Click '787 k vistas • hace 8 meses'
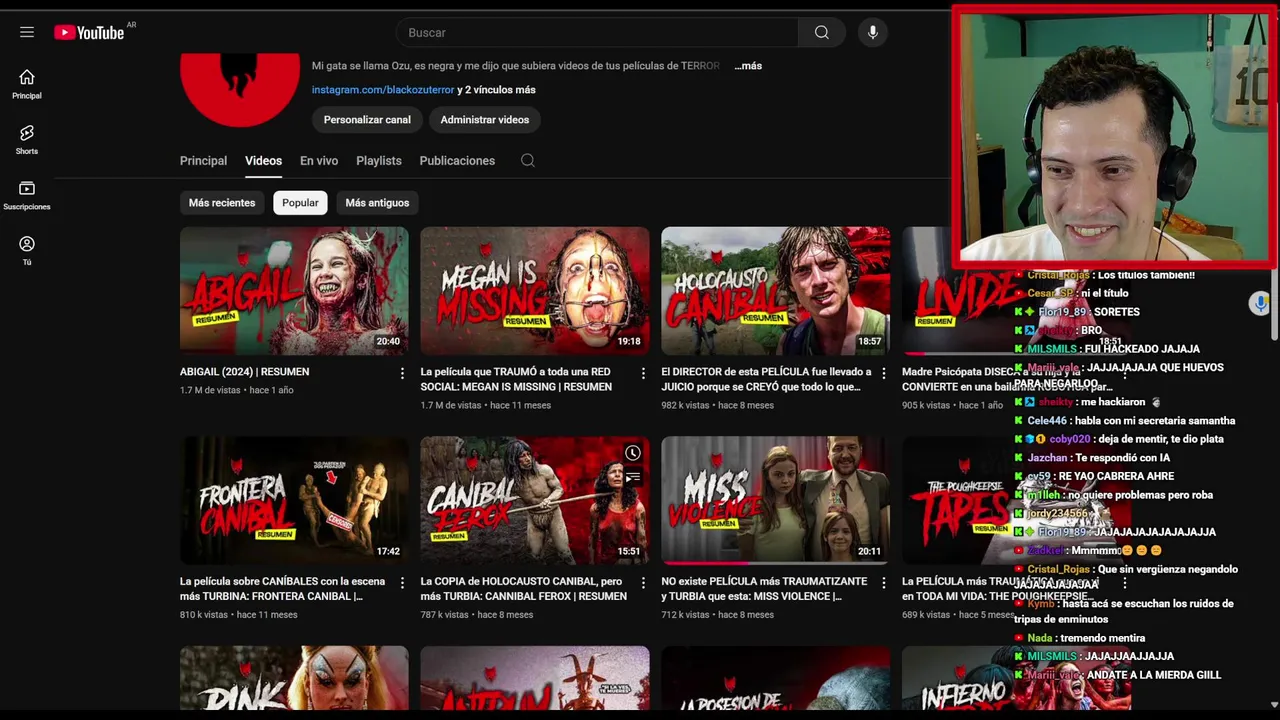The image size is (1280, 720). point(476,614)
